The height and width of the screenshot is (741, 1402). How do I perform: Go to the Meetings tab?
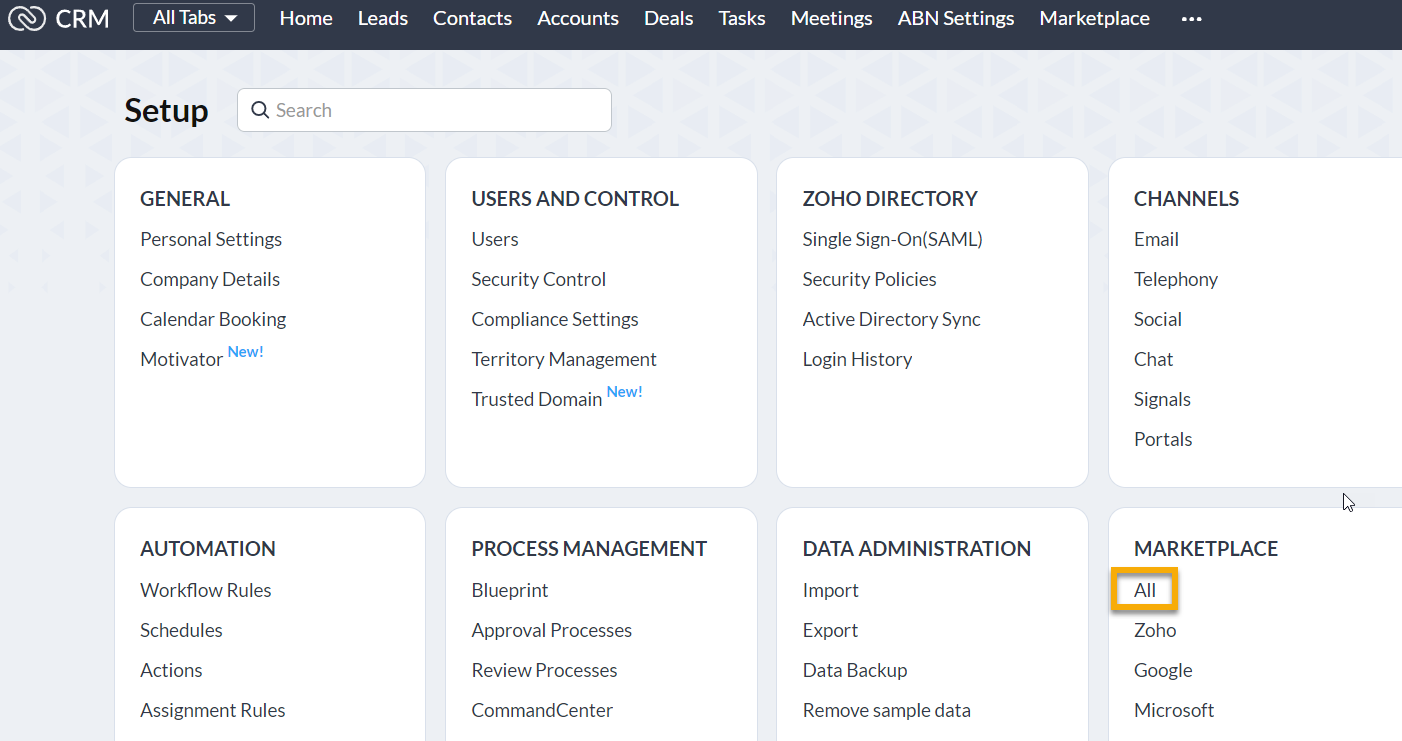832,18
